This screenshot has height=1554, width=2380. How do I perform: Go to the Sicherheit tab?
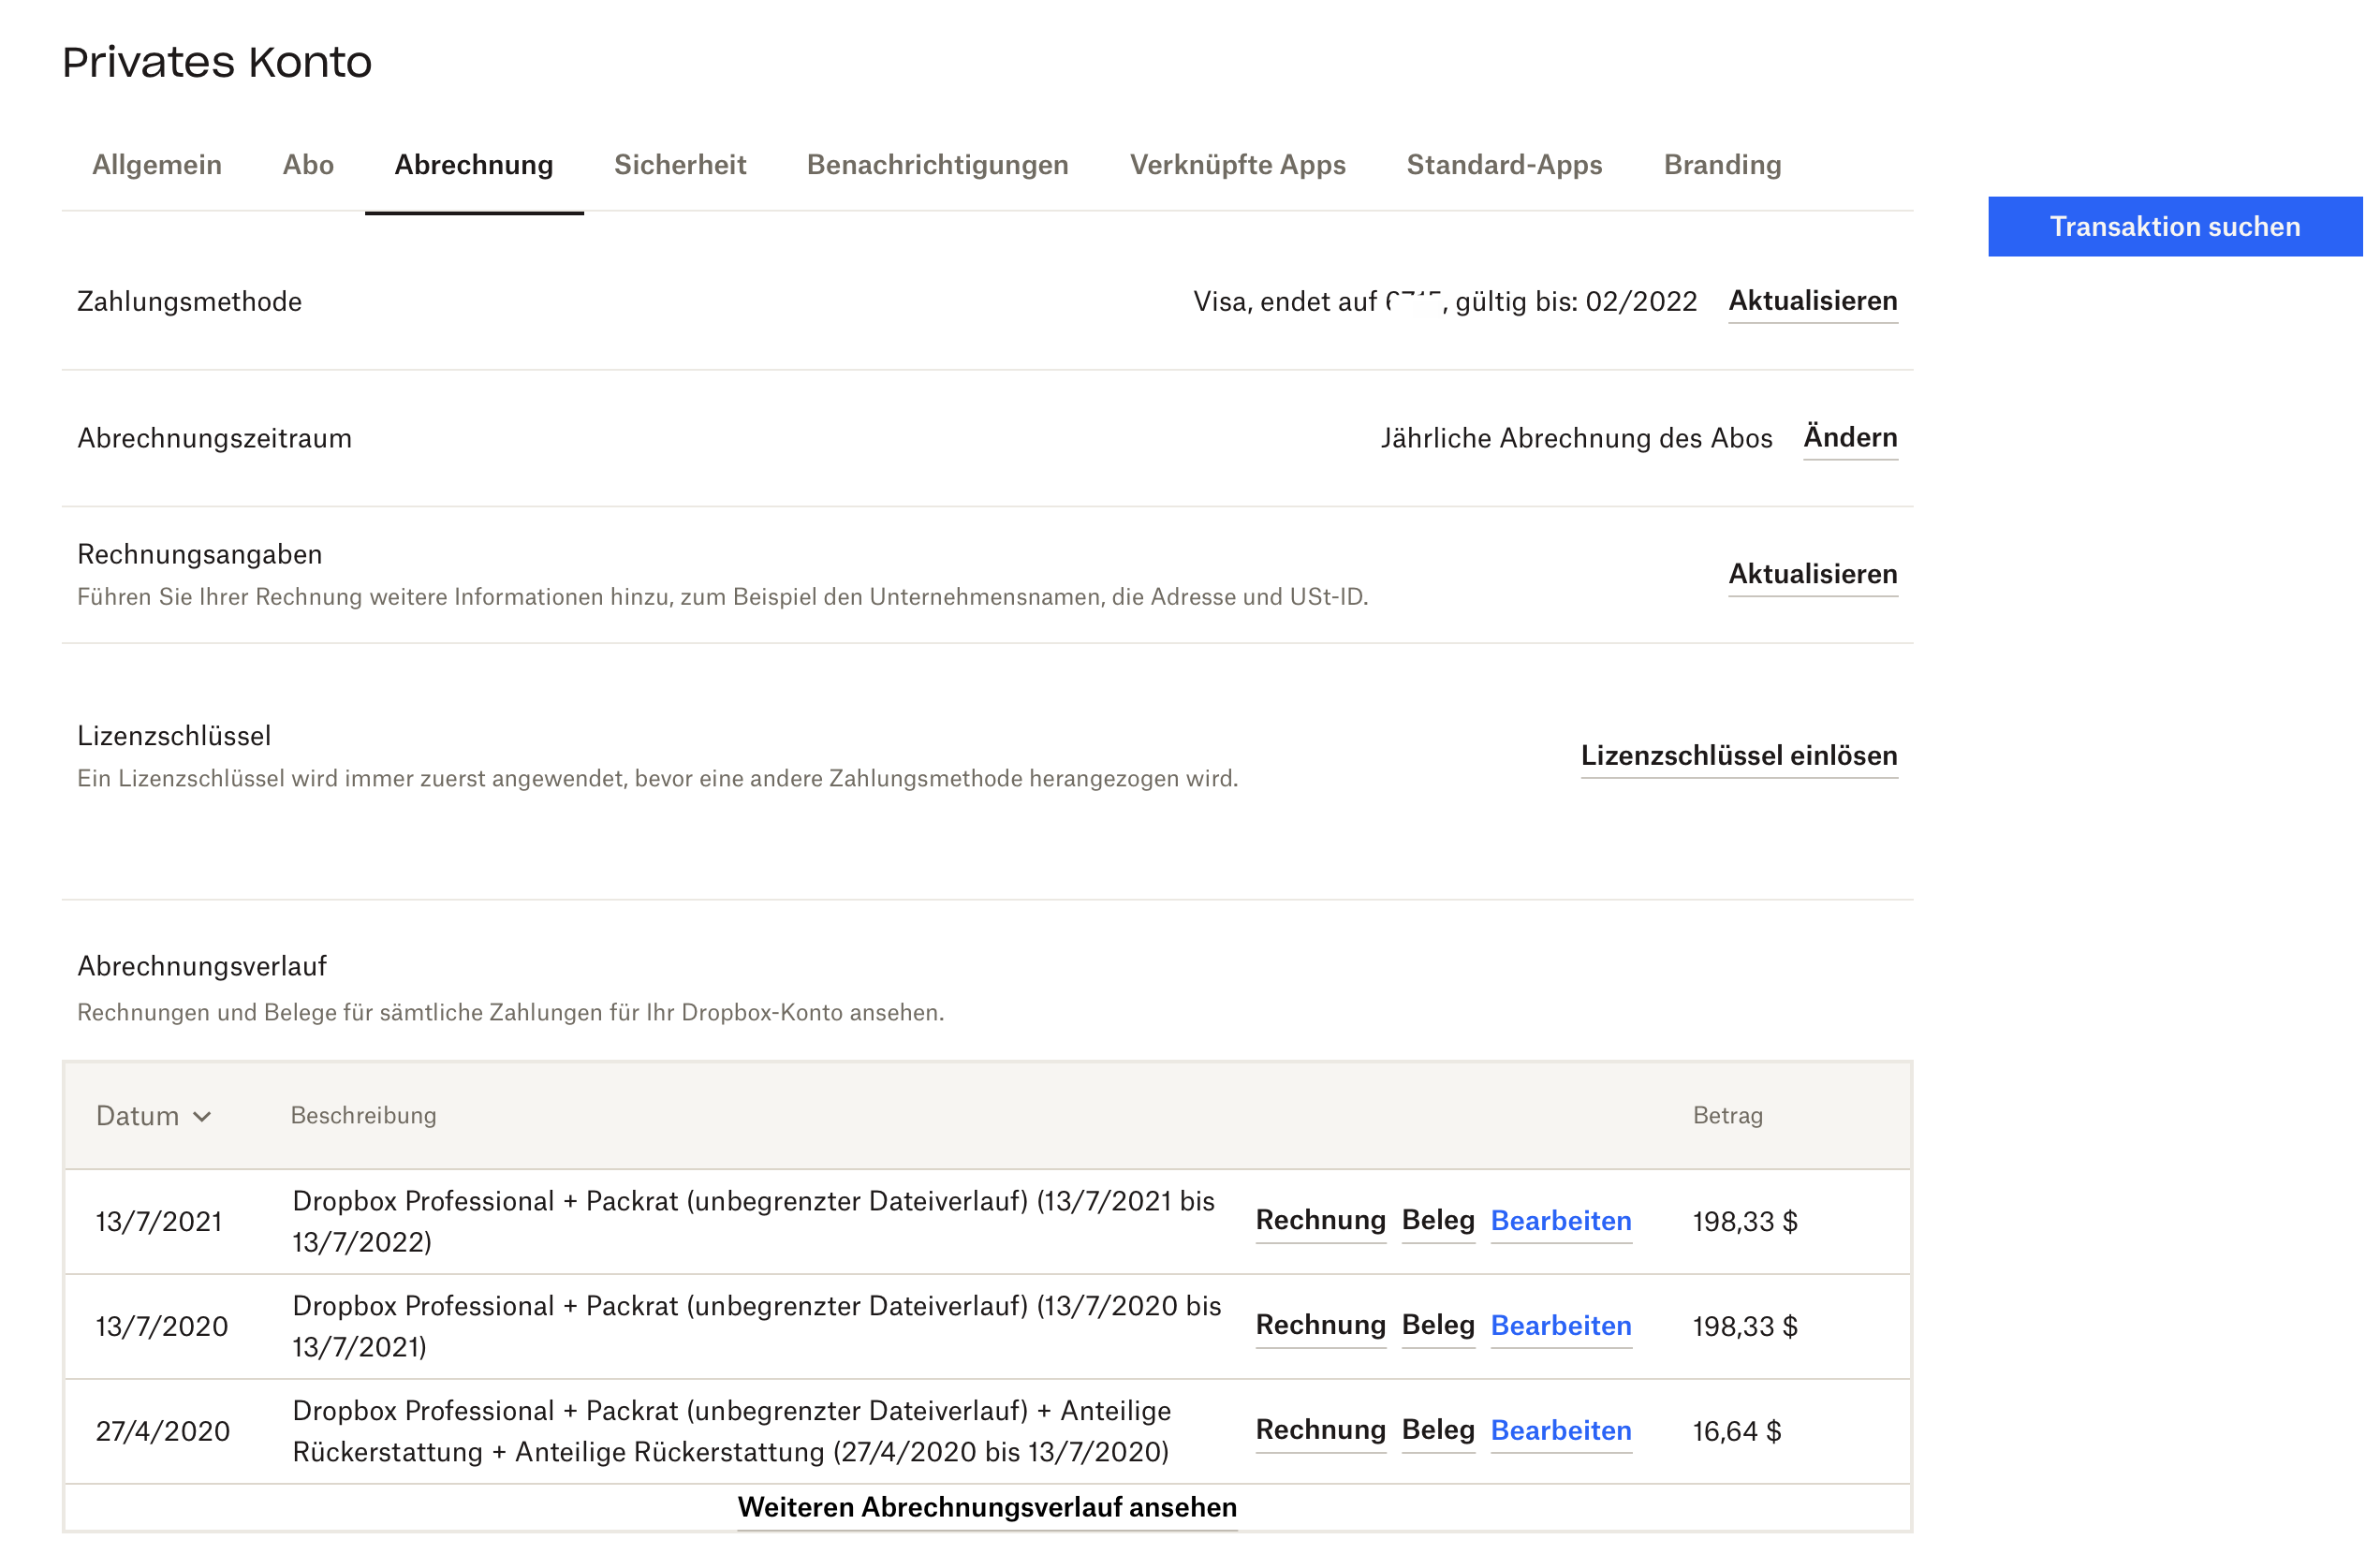pos(680,165)
